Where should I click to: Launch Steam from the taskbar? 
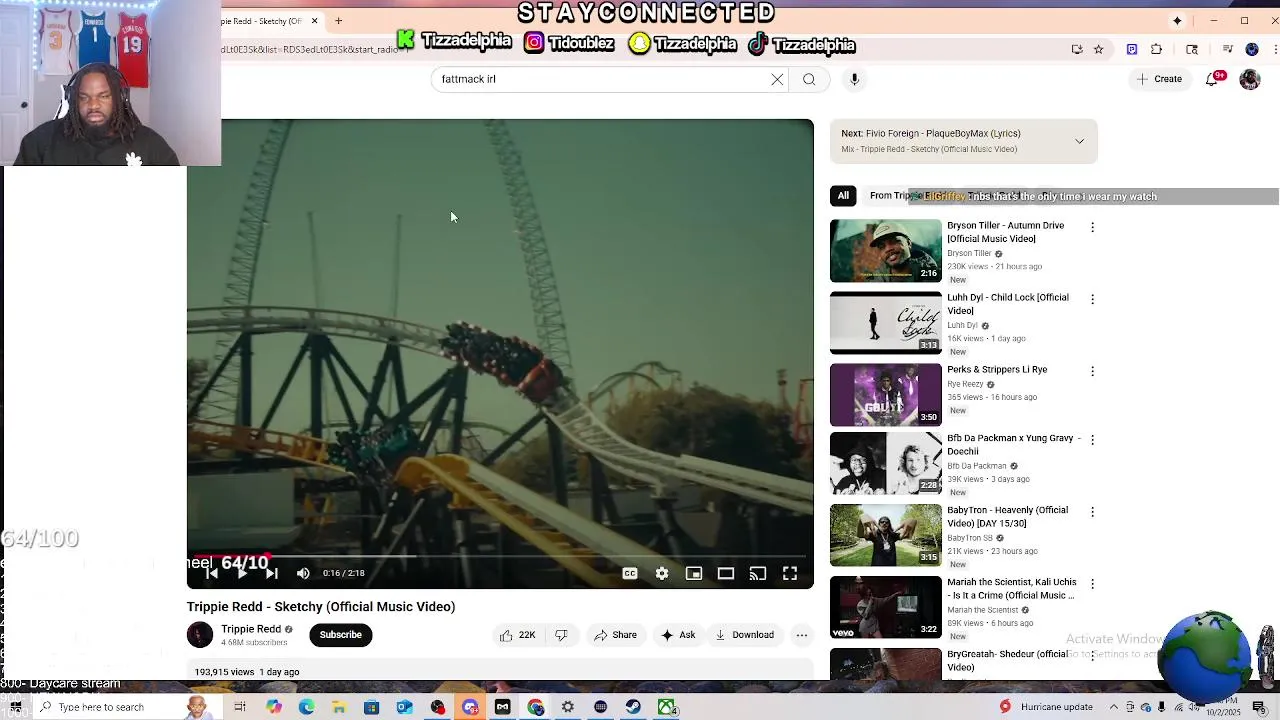point(633,707)
